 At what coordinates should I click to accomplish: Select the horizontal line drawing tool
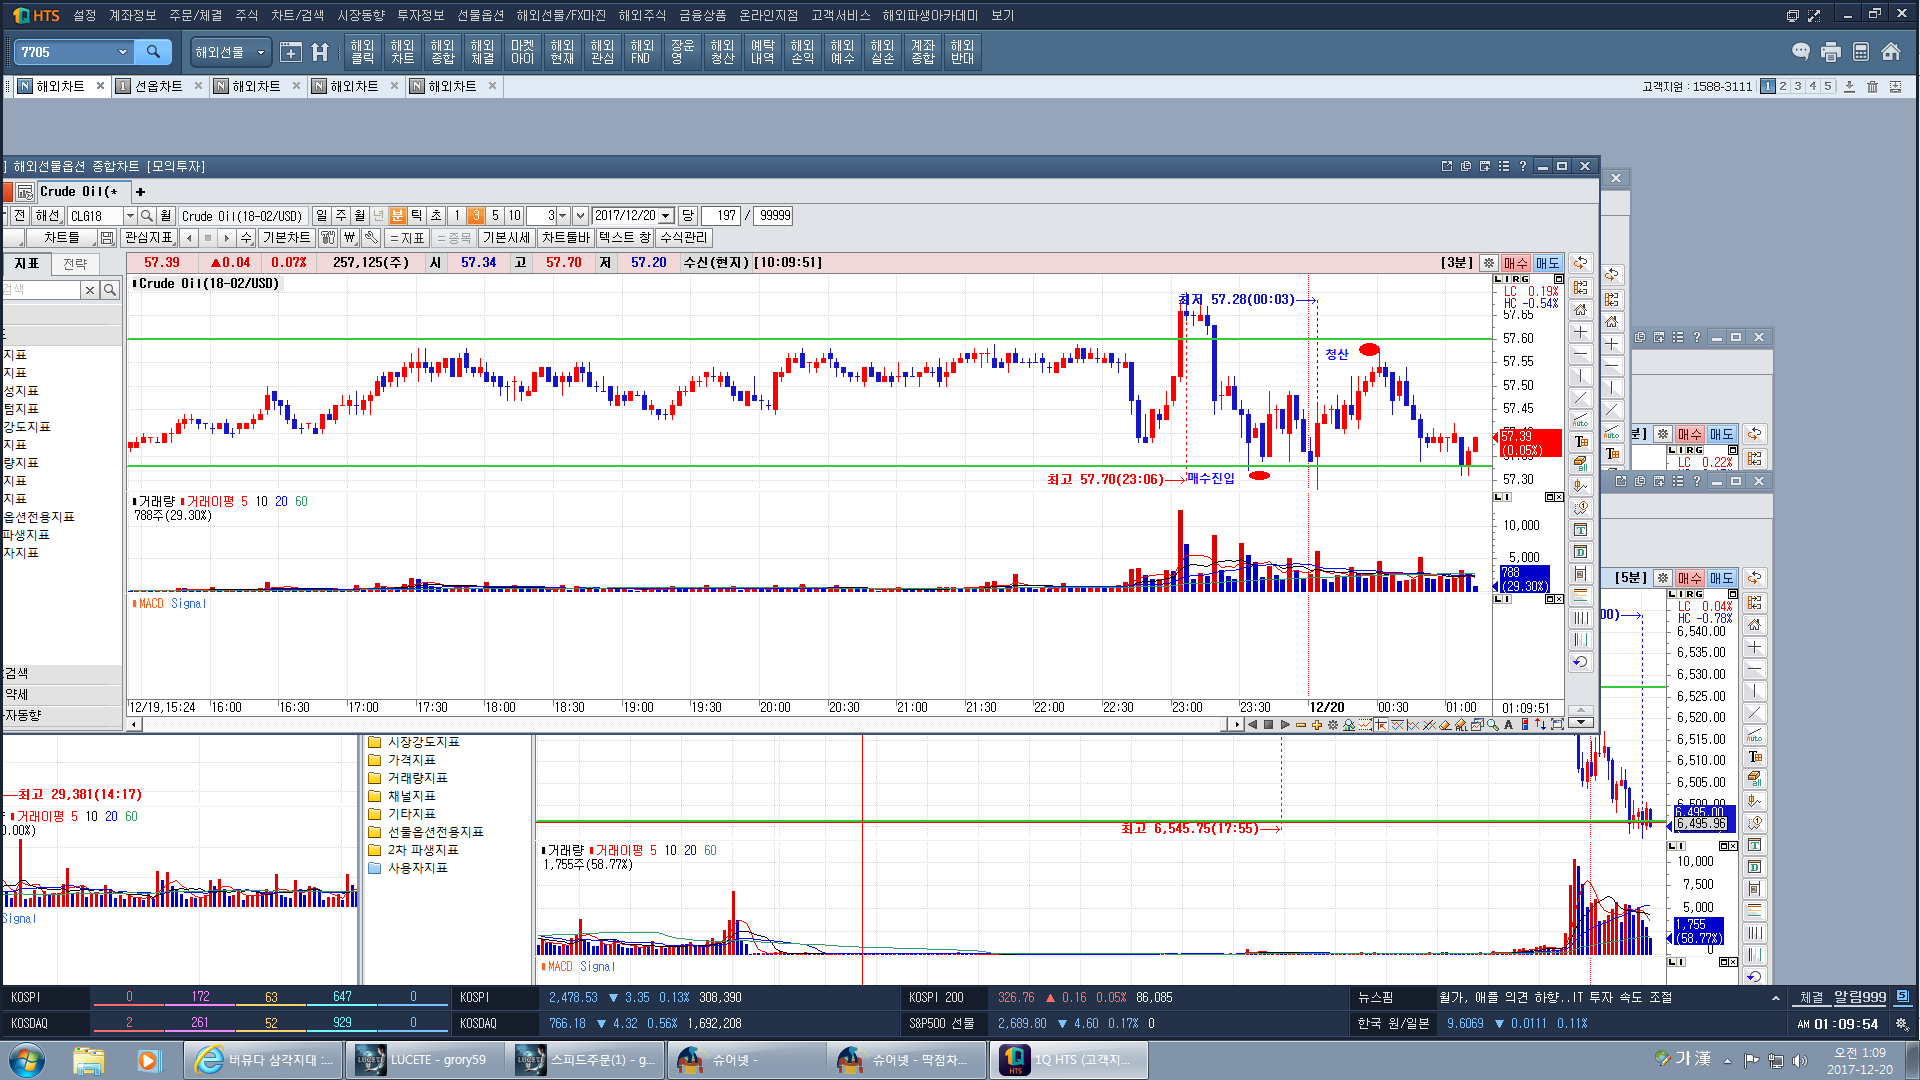(1580, 354)
